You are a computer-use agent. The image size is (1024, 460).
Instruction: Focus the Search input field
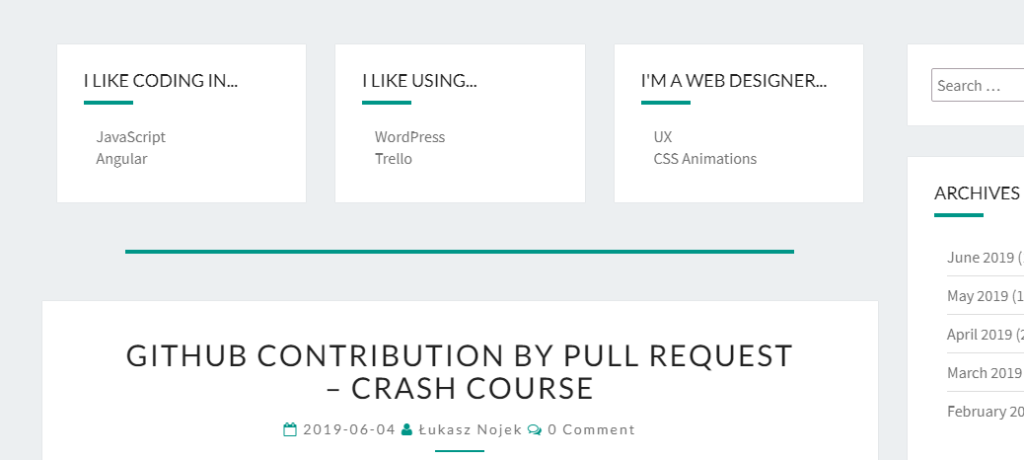point(978,85)
